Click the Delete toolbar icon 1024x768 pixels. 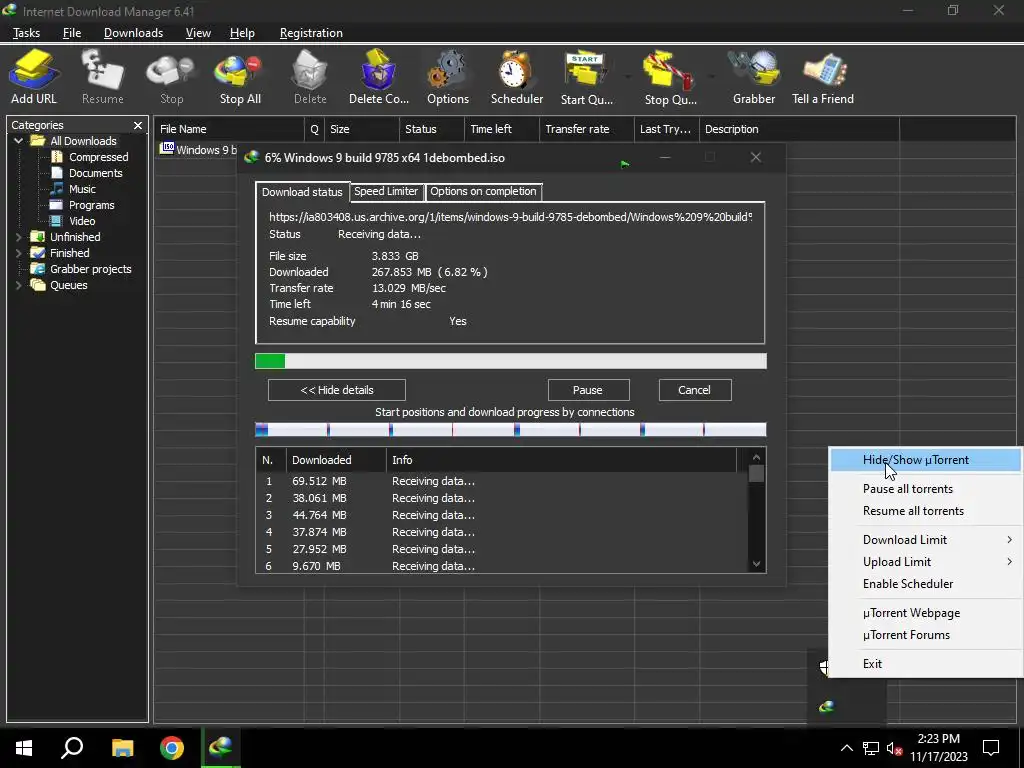(x=310, y=77)
